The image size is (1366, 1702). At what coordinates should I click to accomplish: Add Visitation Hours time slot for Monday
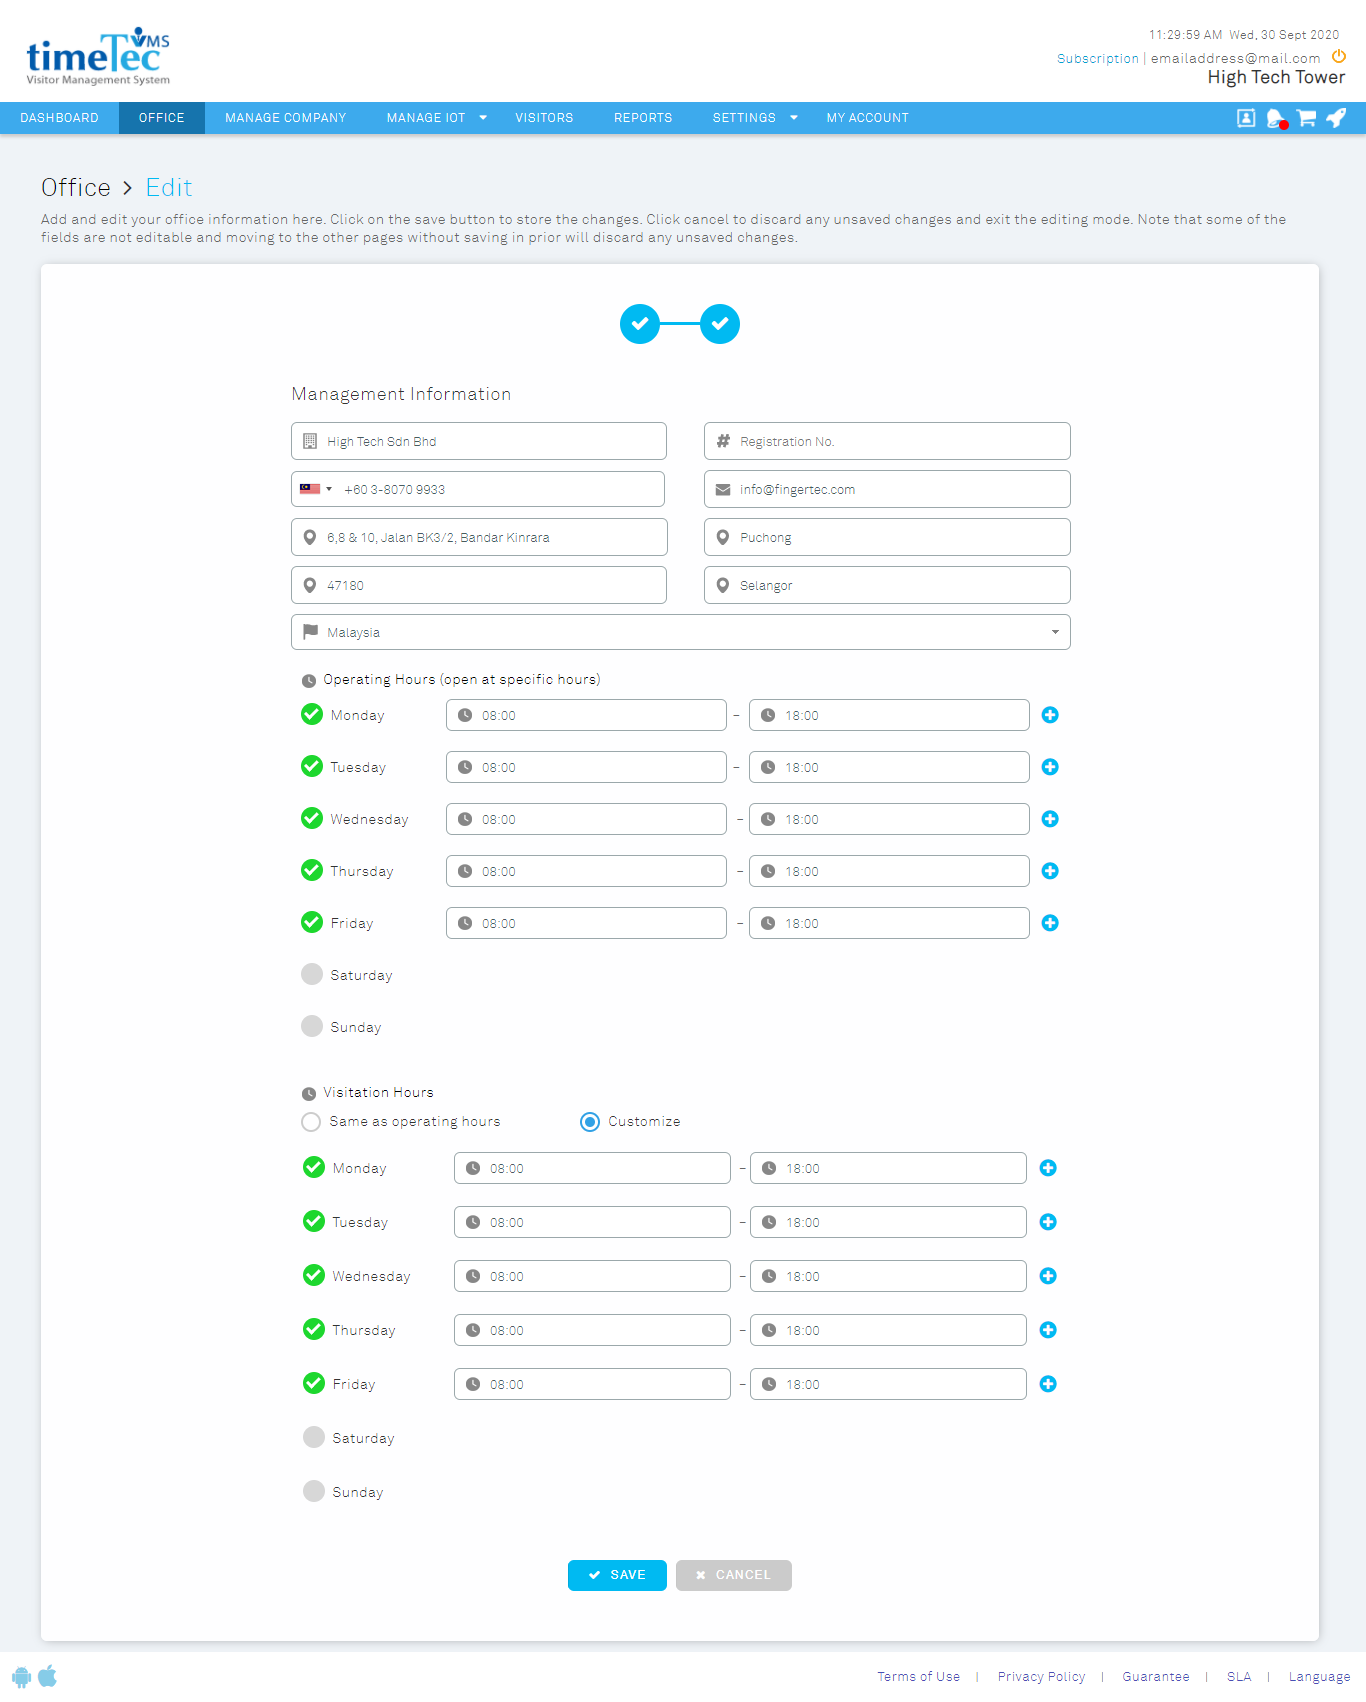pos(1048,1168)
